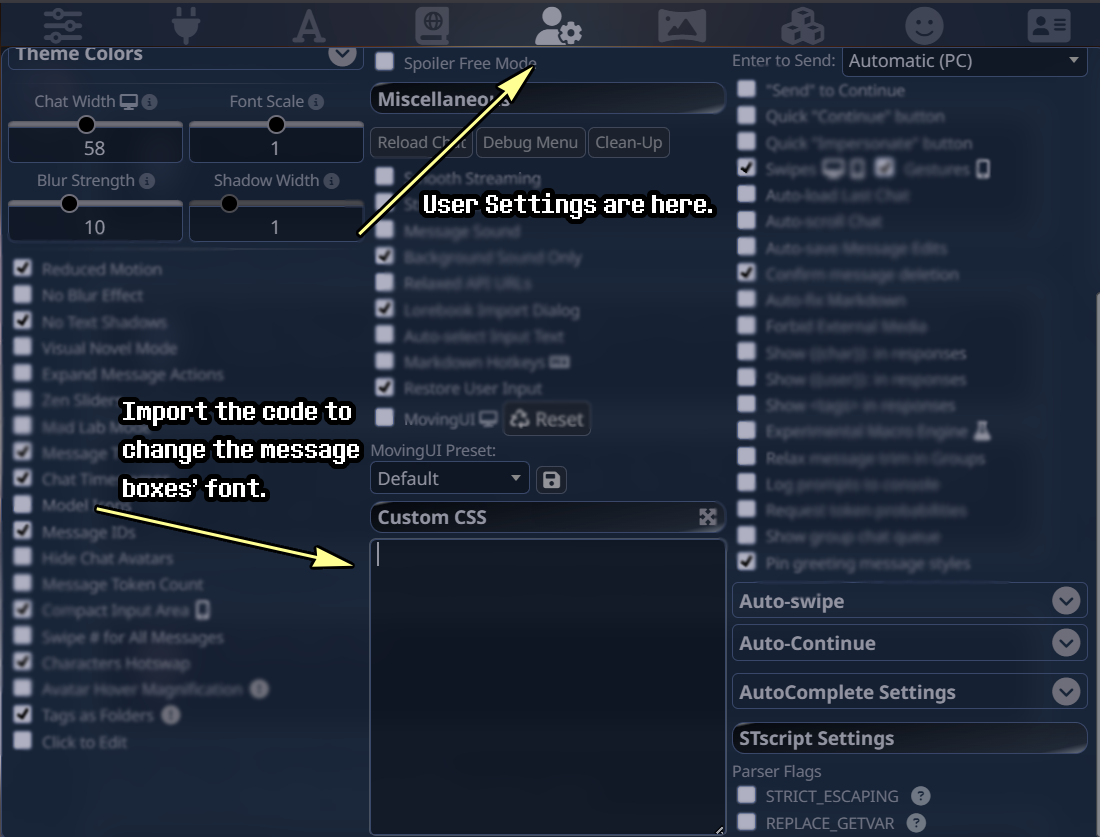Click info icon beside Blur Strength

click(x=147, y=181)
